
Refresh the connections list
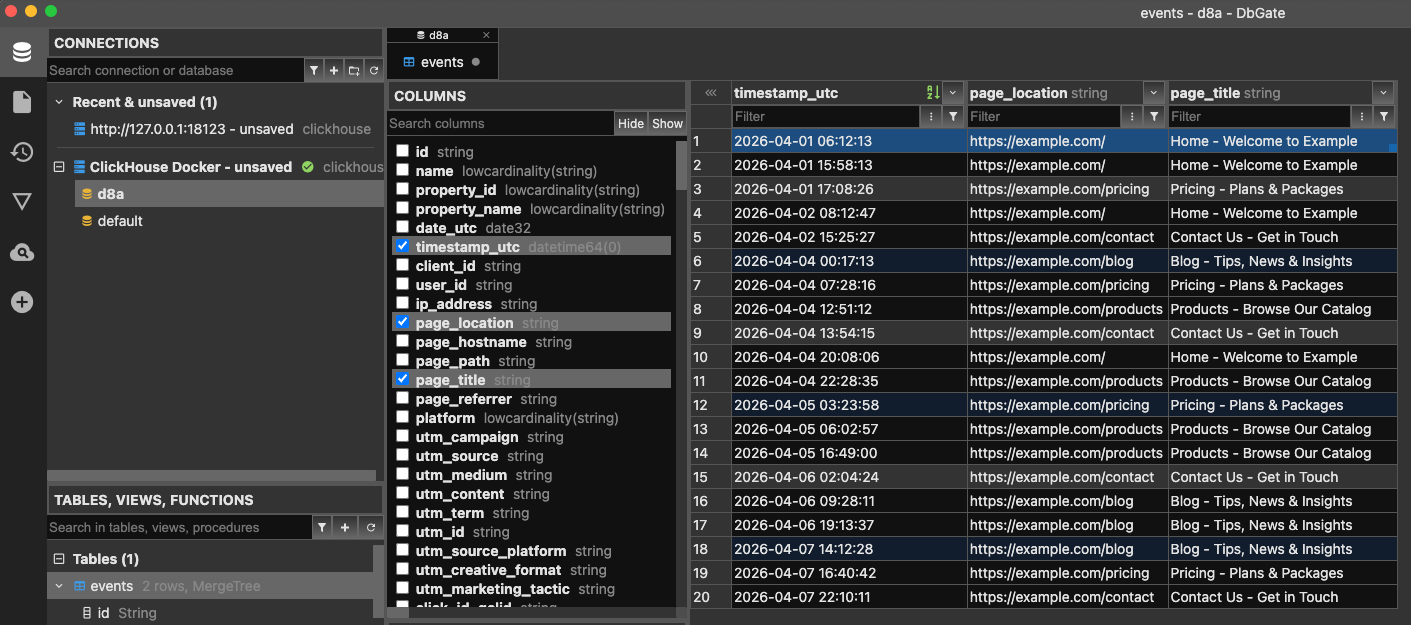click(374, 71)
